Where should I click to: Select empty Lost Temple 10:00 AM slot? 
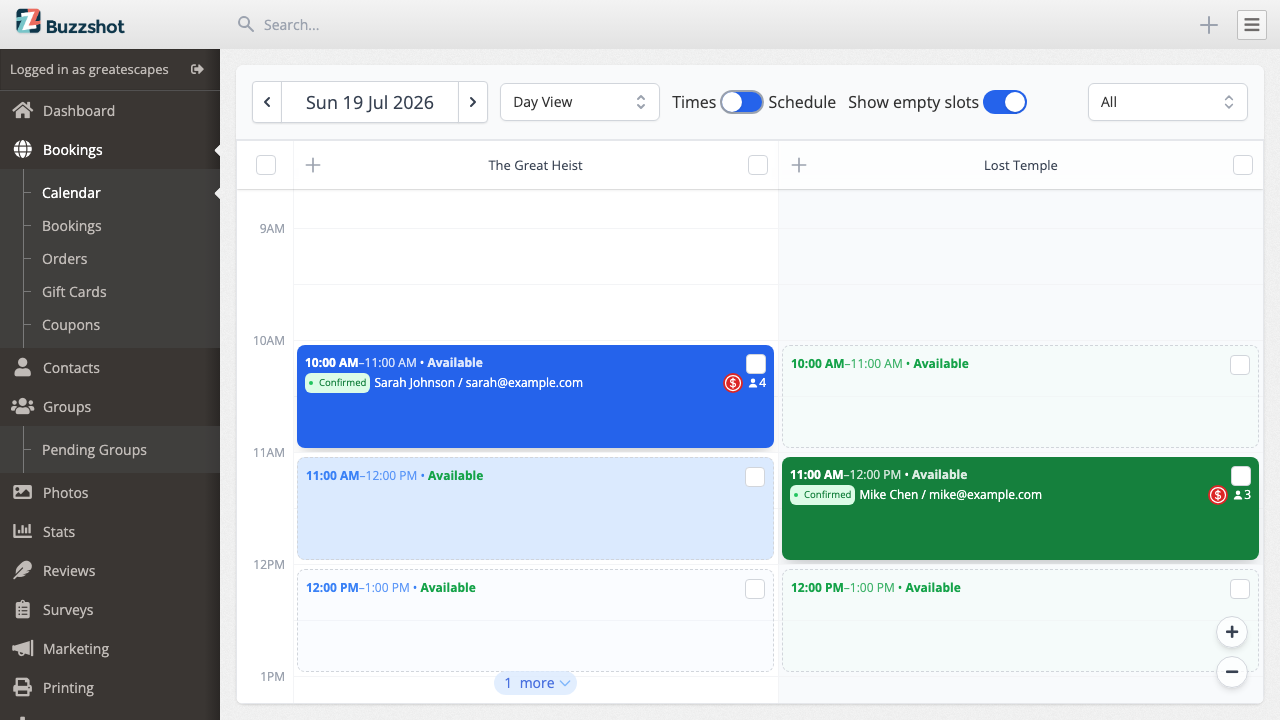click(x=1020, y=396)
